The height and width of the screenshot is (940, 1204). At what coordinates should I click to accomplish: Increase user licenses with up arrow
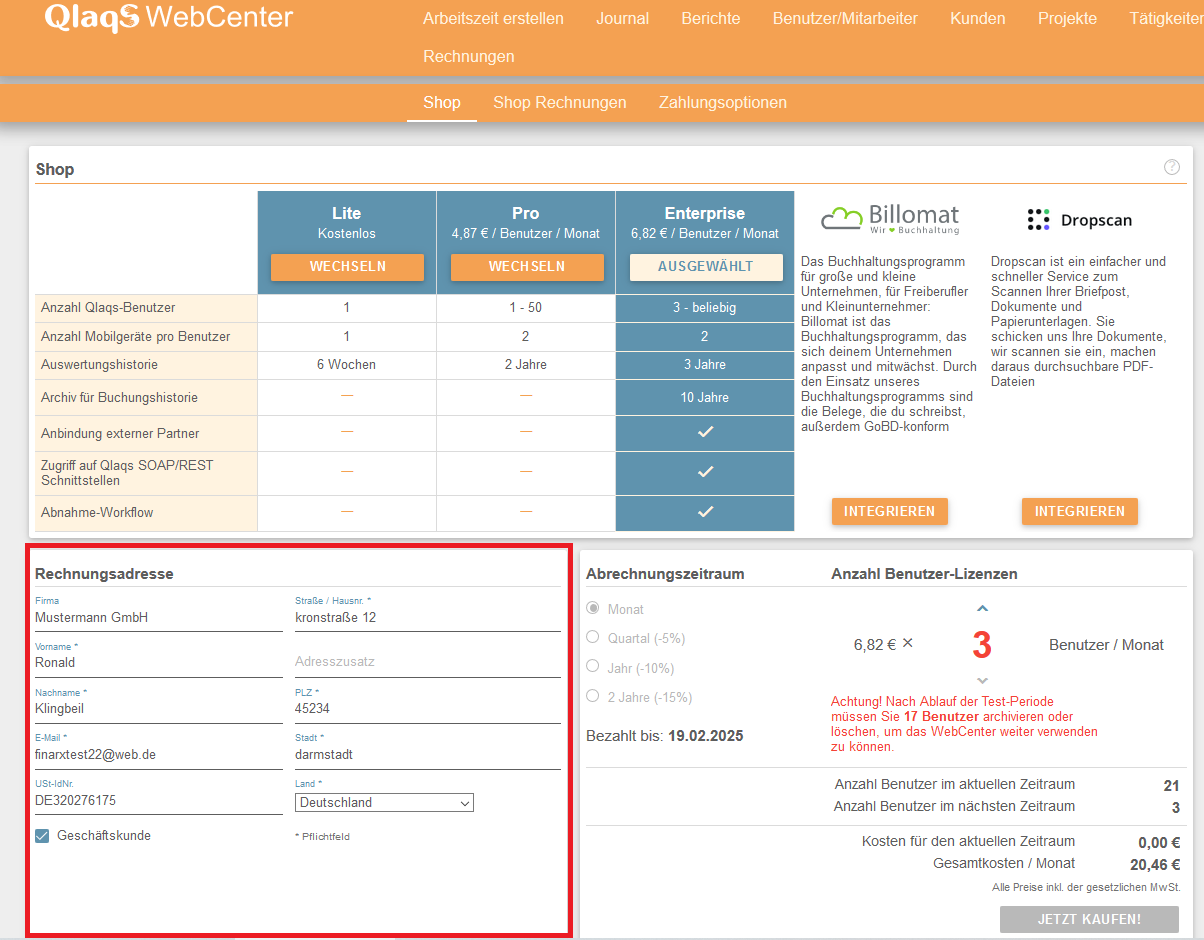(982, 609)
